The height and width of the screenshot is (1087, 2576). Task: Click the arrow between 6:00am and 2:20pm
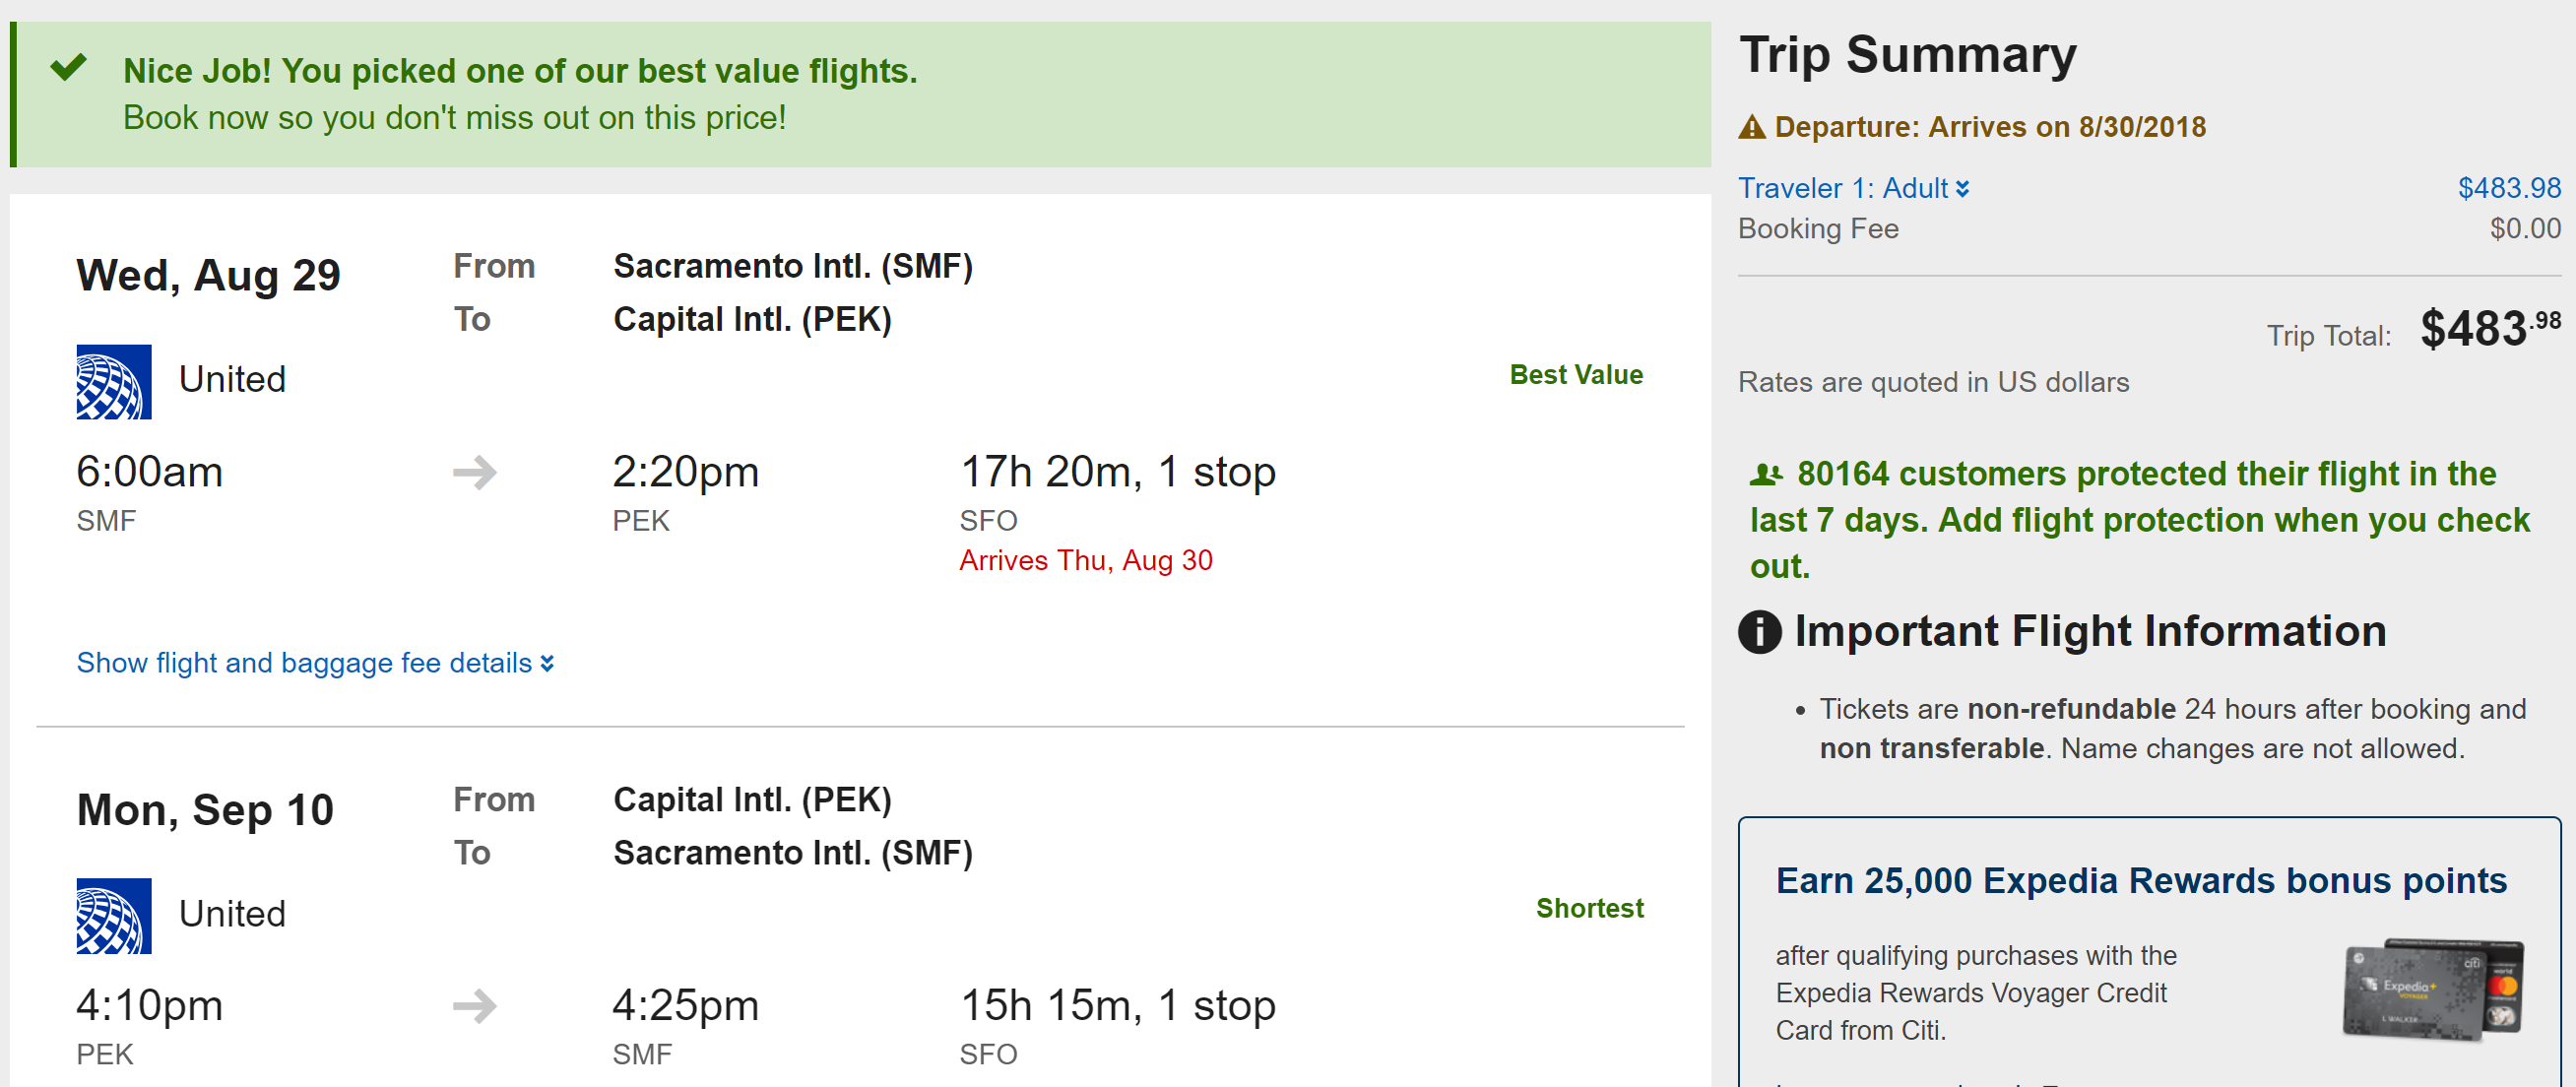475,472
